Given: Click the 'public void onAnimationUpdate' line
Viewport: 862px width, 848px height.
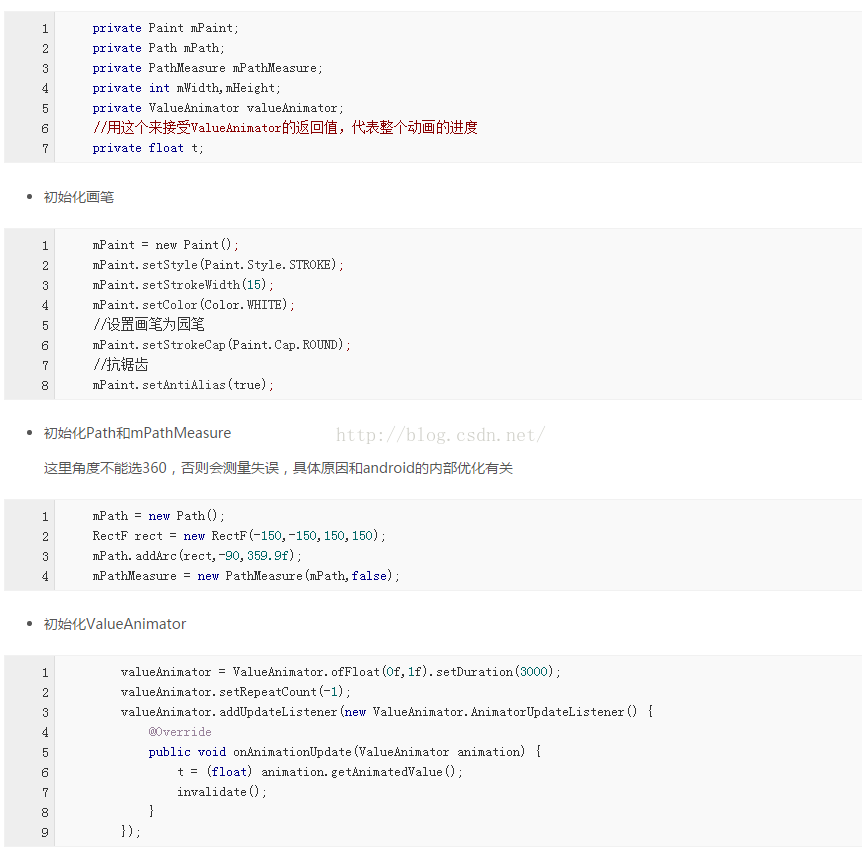Looking at the screenshot, I should (x=345, y=752).
